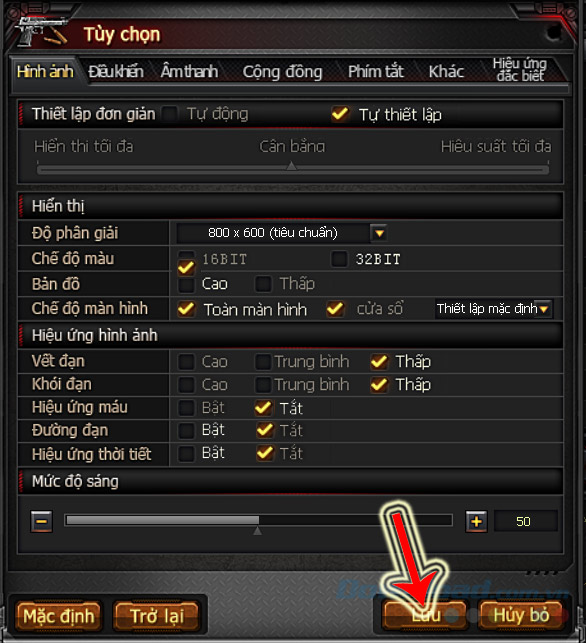Uncheck Toàn màn hình mode
Viewport: 586px width, 643px height.
(x=186, y=309)
